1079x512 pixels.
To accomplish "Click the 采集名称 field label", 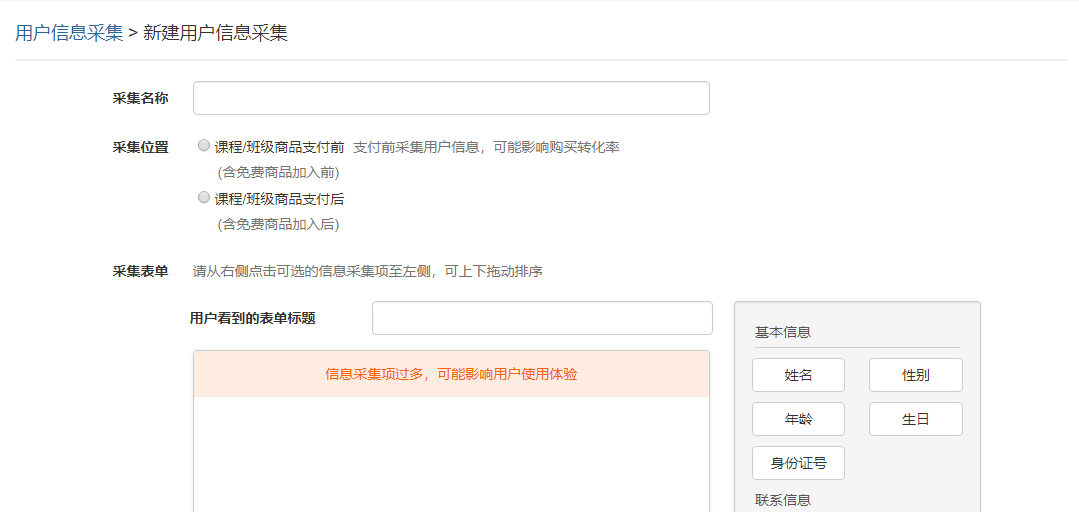I will (x=140, y=98).
